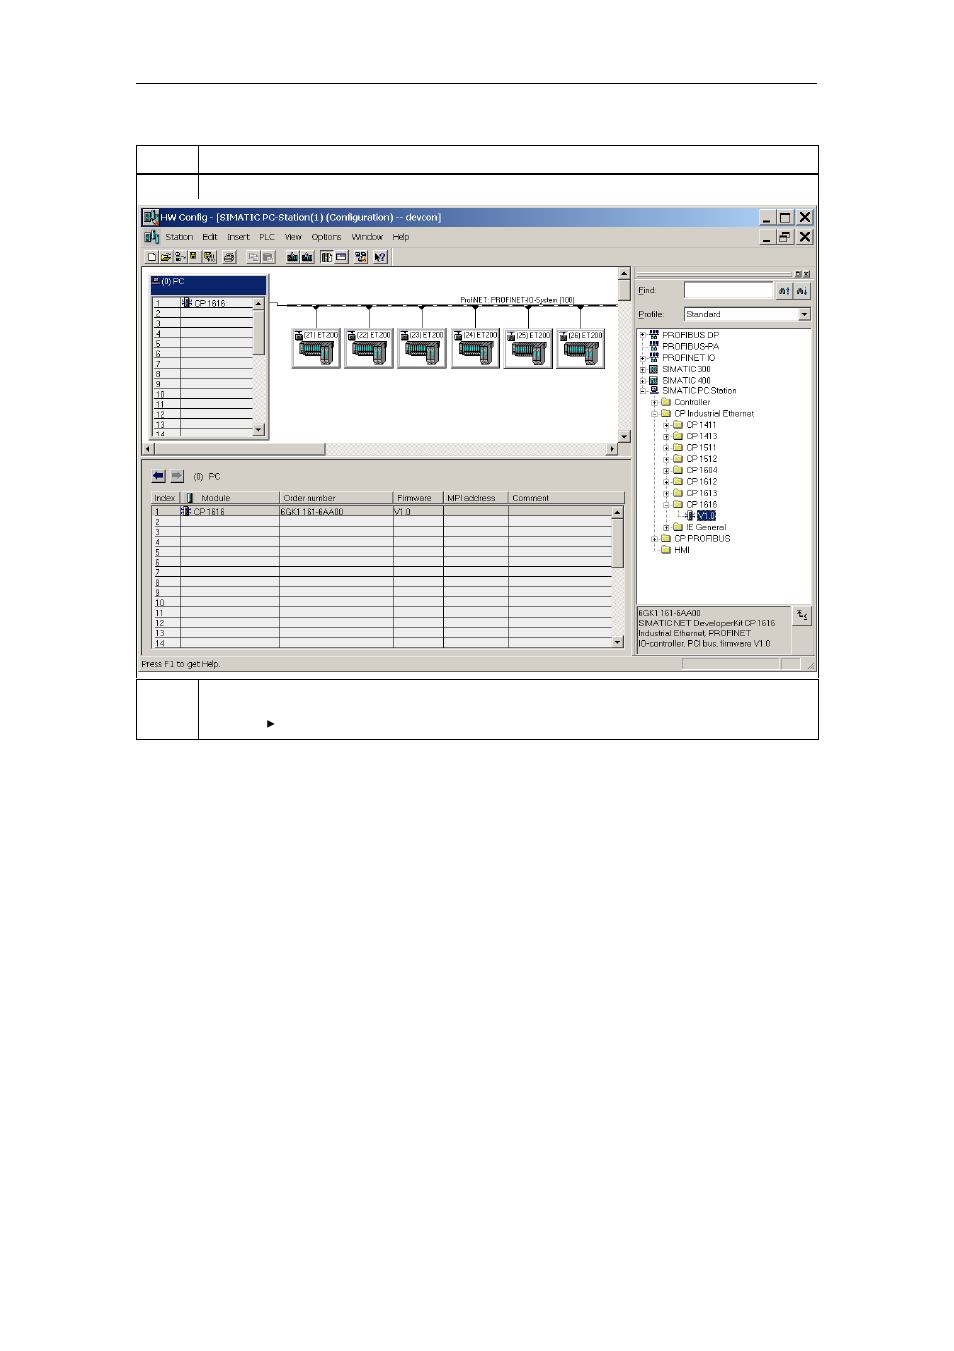This screenshot has height=1351, width=954.
Task: Click the Configure Network toolbar icon
Action: click(x=360, y=257)
